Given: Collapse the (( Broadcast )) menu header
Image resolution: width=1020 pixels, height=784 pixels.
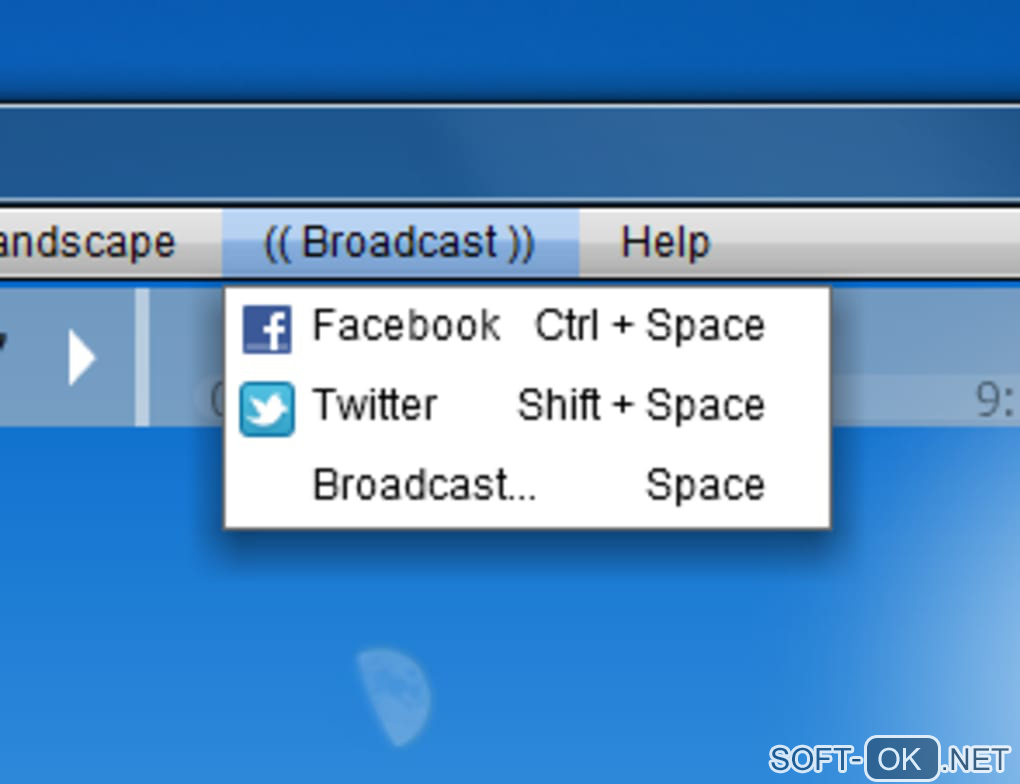Looking at the screenshot, I should pyautogui.click(x=400, y=243).
